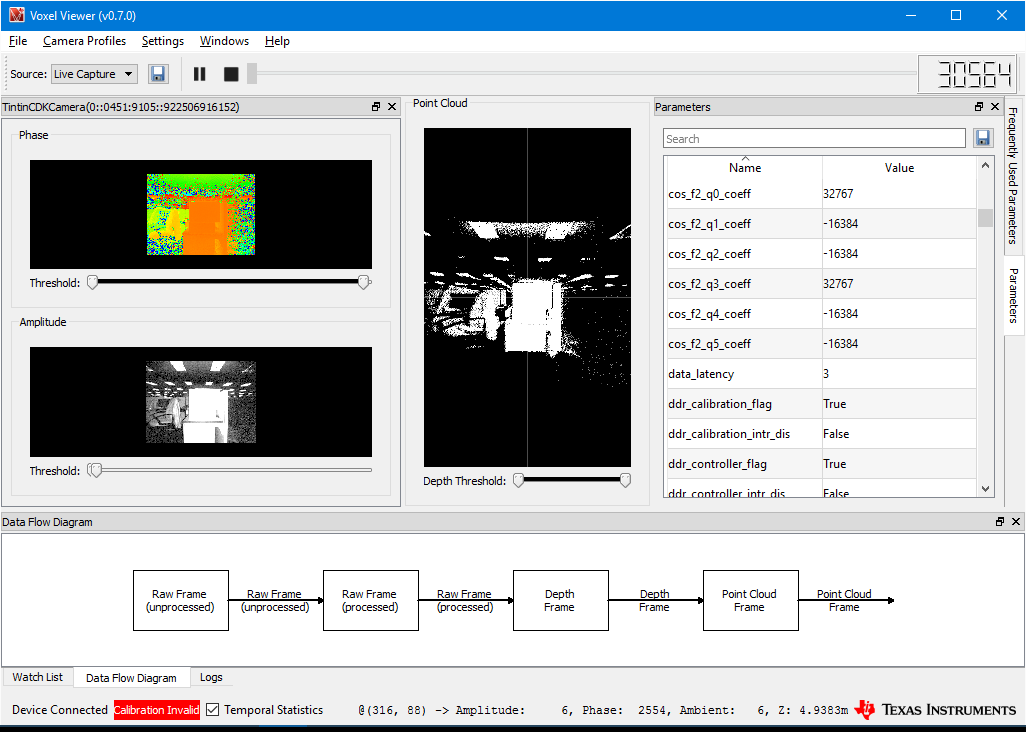Image resolution: width=1026 pixels, height=732 pixels.
Task: Select the cos_f2_q5_coeff parameter name
Action: click(709, 344)
